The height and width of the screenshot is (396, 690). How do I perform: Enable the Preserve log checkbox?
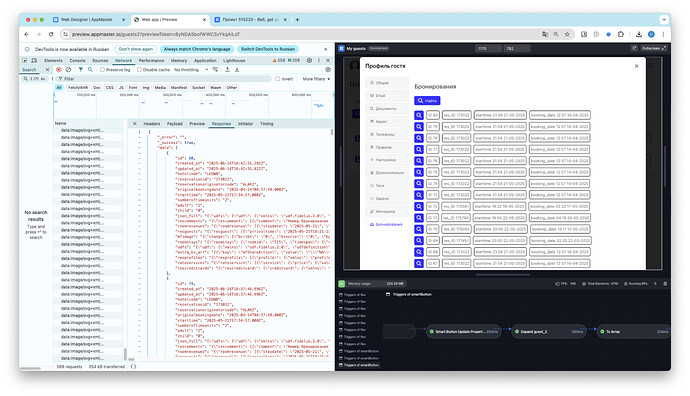[102, 70]
